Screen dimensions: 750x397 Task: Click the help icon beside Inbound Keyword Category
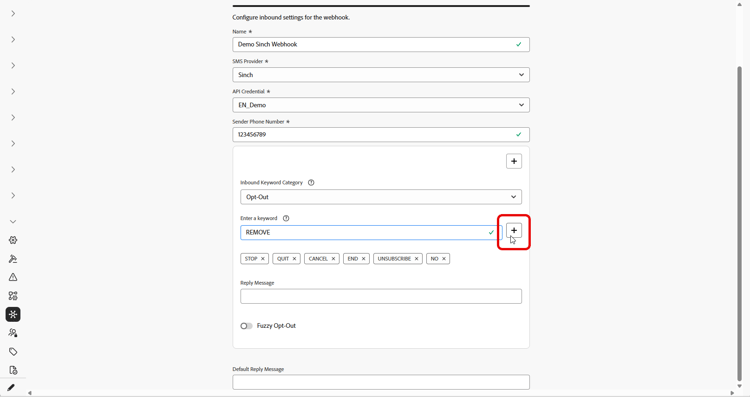pyautogui.click(x=311, y=183)
